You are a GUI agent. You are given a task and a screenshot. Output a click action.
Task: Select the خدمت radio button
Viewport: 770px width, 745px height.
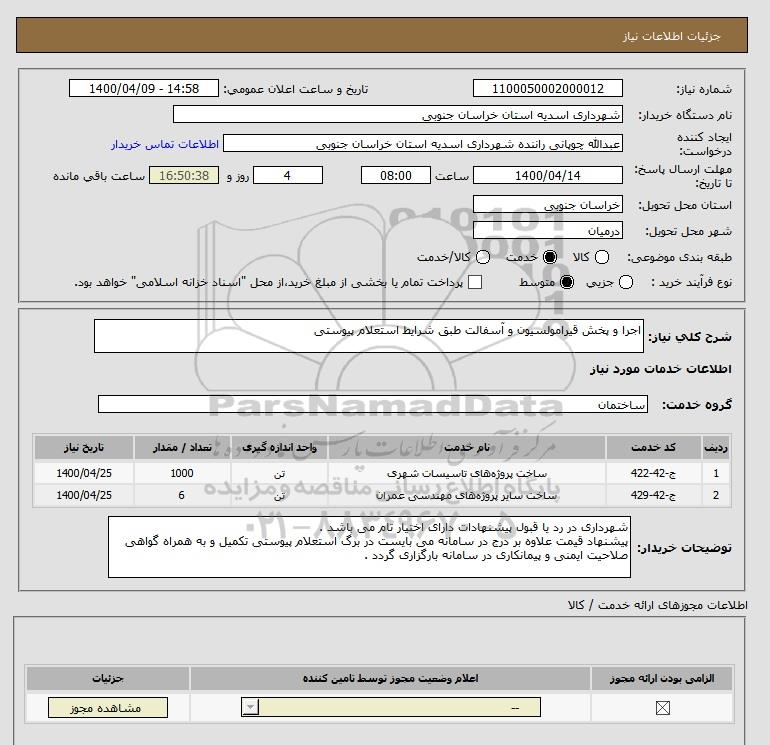[x=550, y=257]
